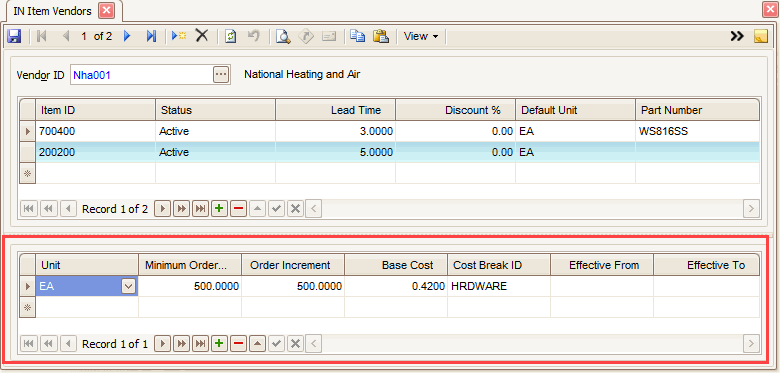Open the yellow sticky note icon

point(761,36)
